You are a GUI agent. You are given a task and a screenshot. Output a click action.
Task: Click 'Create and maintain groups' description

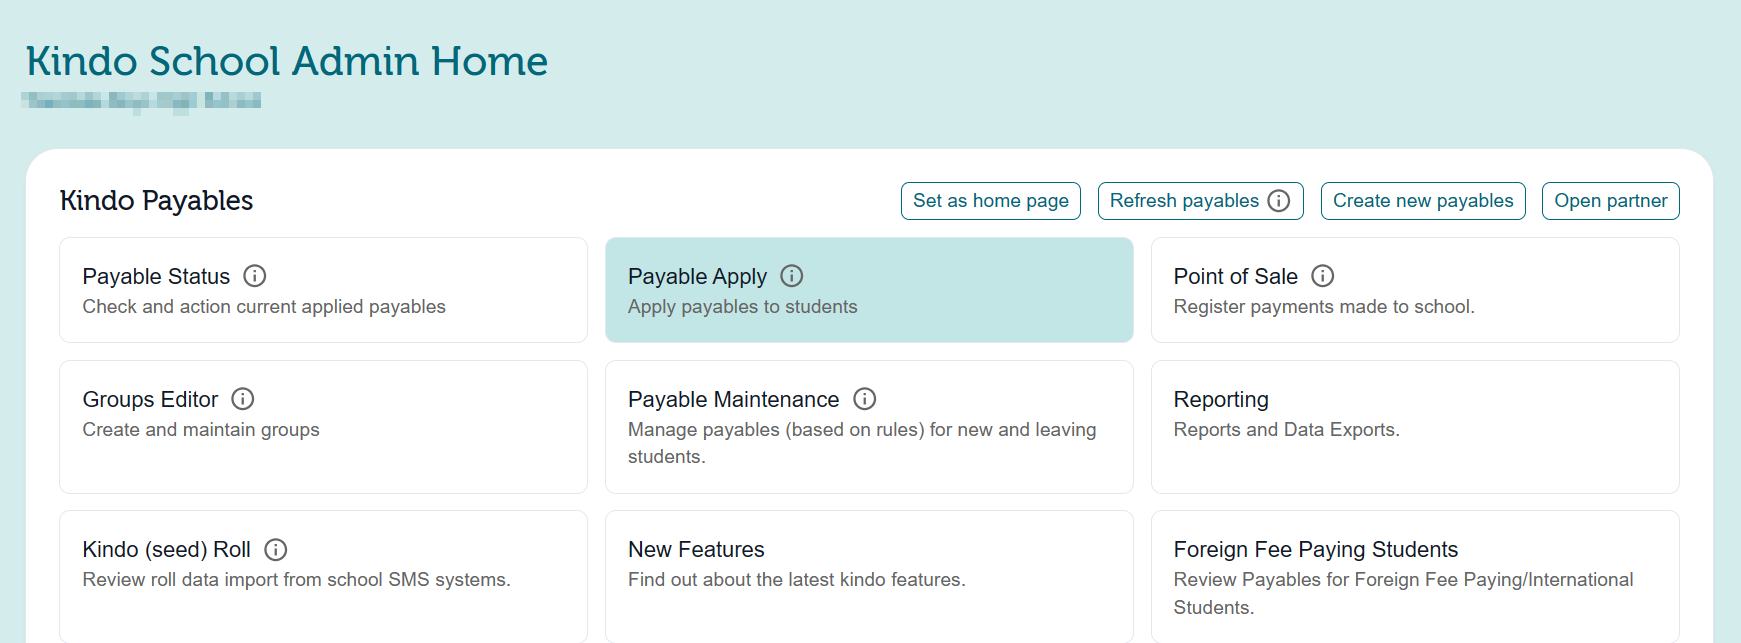pos(201,430)
